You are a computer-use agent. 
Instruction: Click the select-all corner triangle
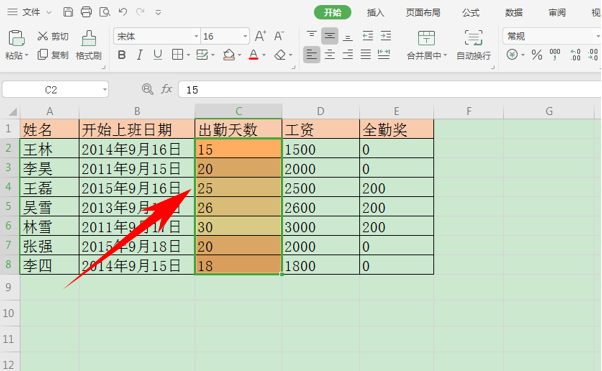13,111
